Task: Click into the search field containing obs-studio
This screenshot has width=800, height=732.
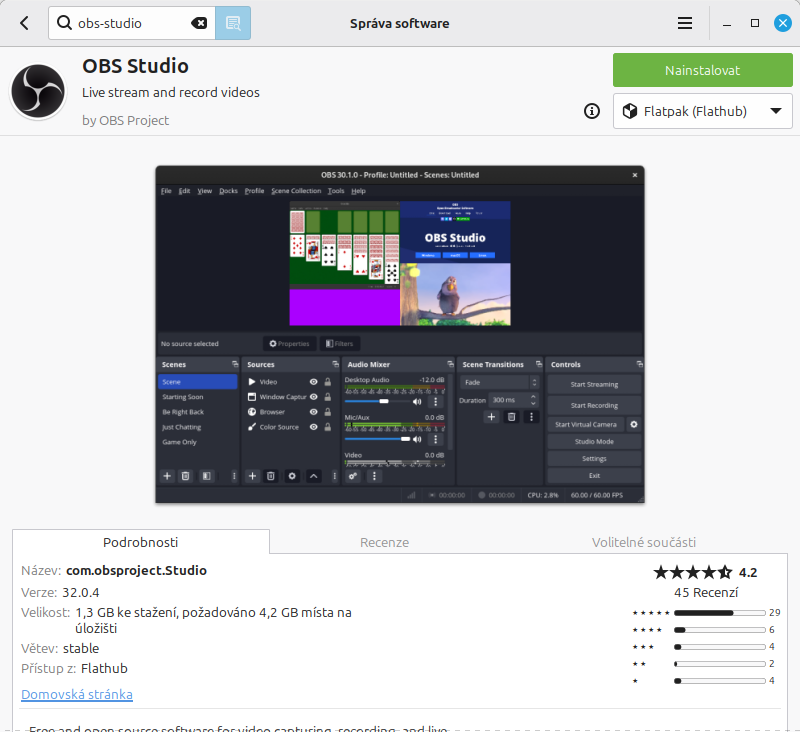Action: coord(130,23)
